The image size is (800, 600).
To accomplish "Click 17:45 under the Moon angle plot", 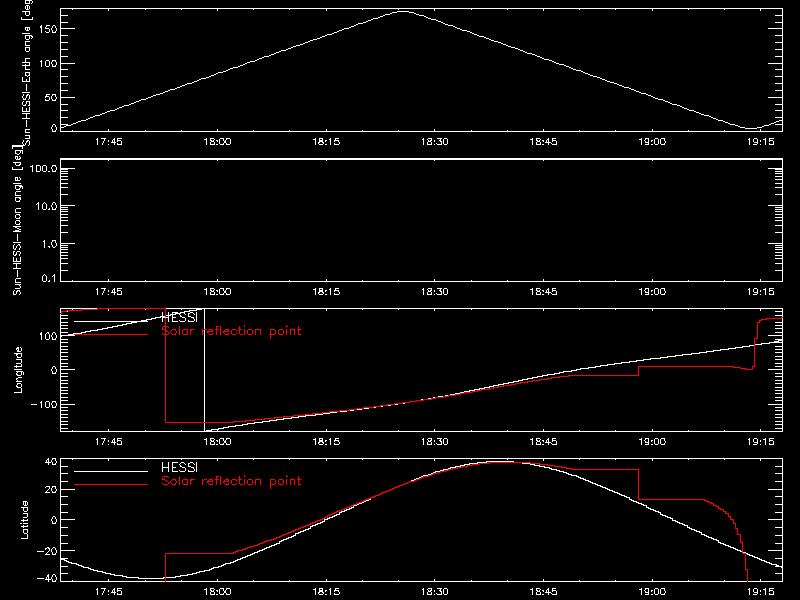I will pyautogui.click(x=109, y=292).
